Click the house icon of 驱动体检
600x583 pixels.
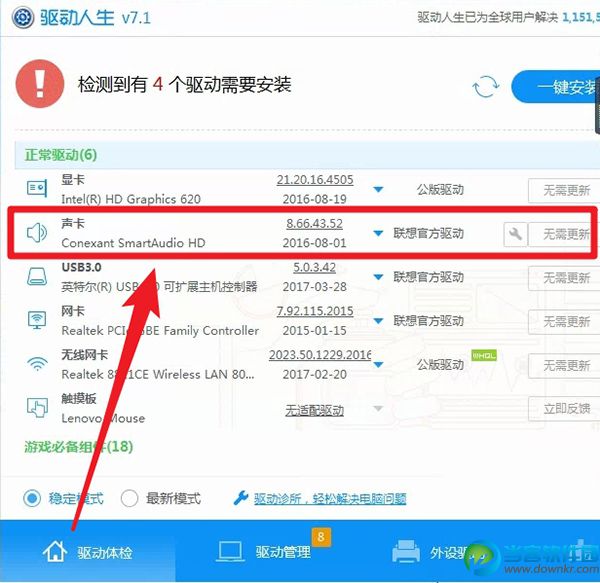pos(55,551)
